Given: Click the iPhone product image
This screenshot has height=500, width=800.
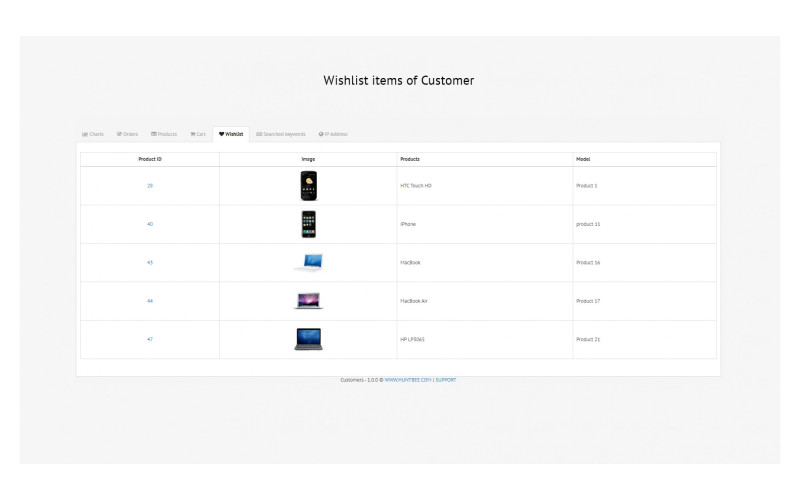Looking at the screenshot, I should 308,224.
